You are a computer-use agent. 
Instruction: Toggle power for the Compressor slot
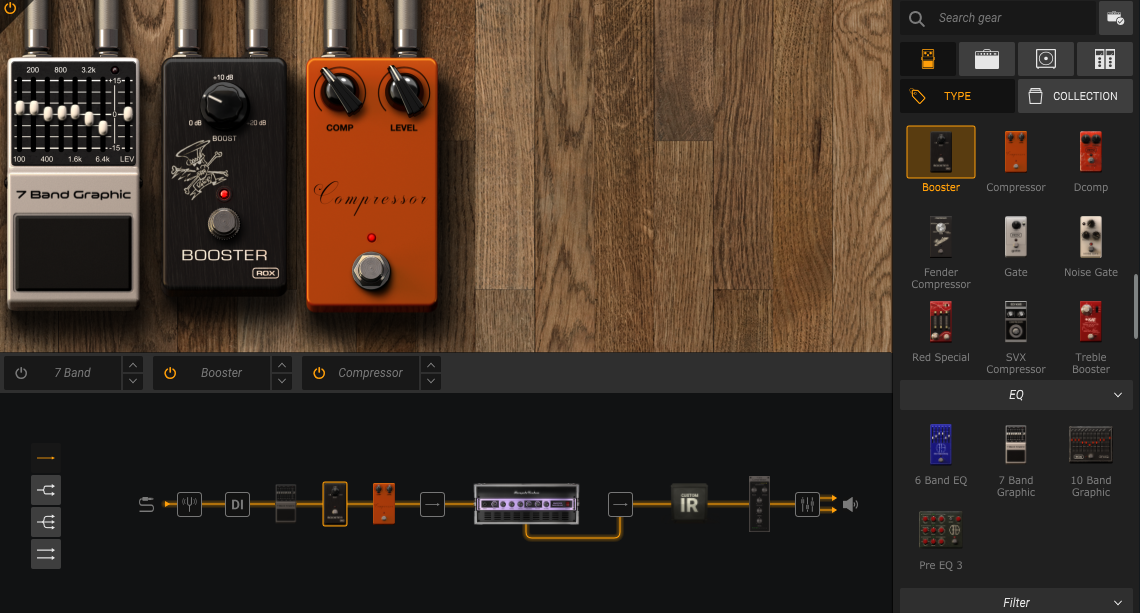[x=319, y=373]
